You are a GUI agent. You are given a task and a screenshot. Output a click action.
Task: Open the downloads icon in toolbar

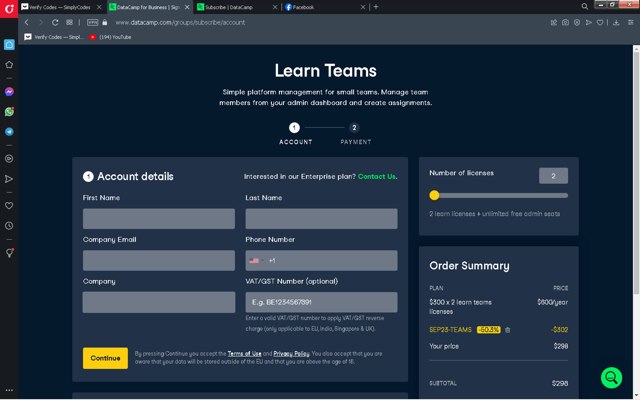click(x=616, y=22)
